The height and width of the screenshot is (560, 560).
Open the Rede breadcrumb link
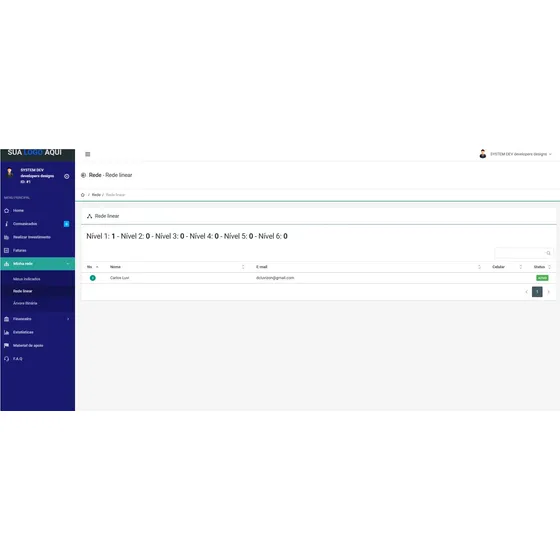[x=96, y=195]
